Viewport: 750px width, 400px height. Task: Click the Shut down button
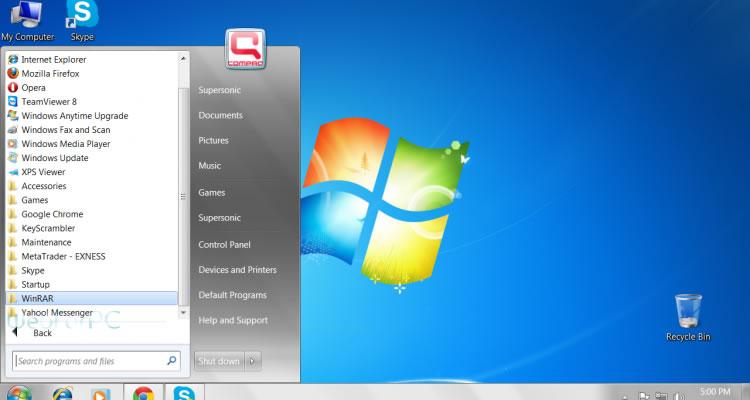[219, 361]
